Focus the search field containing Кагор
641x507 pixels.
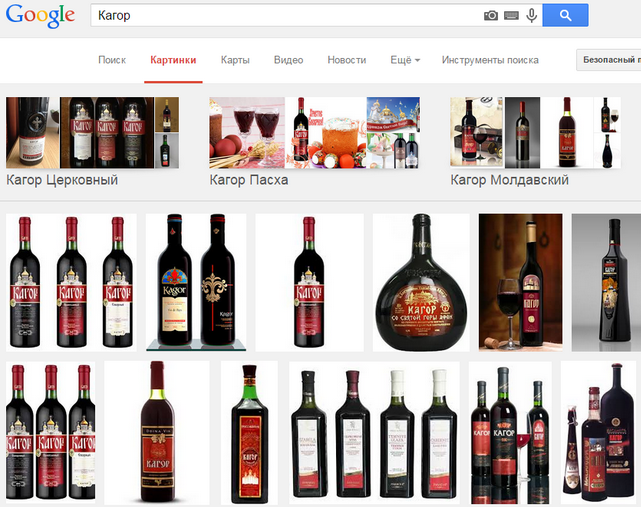point(286,16)
